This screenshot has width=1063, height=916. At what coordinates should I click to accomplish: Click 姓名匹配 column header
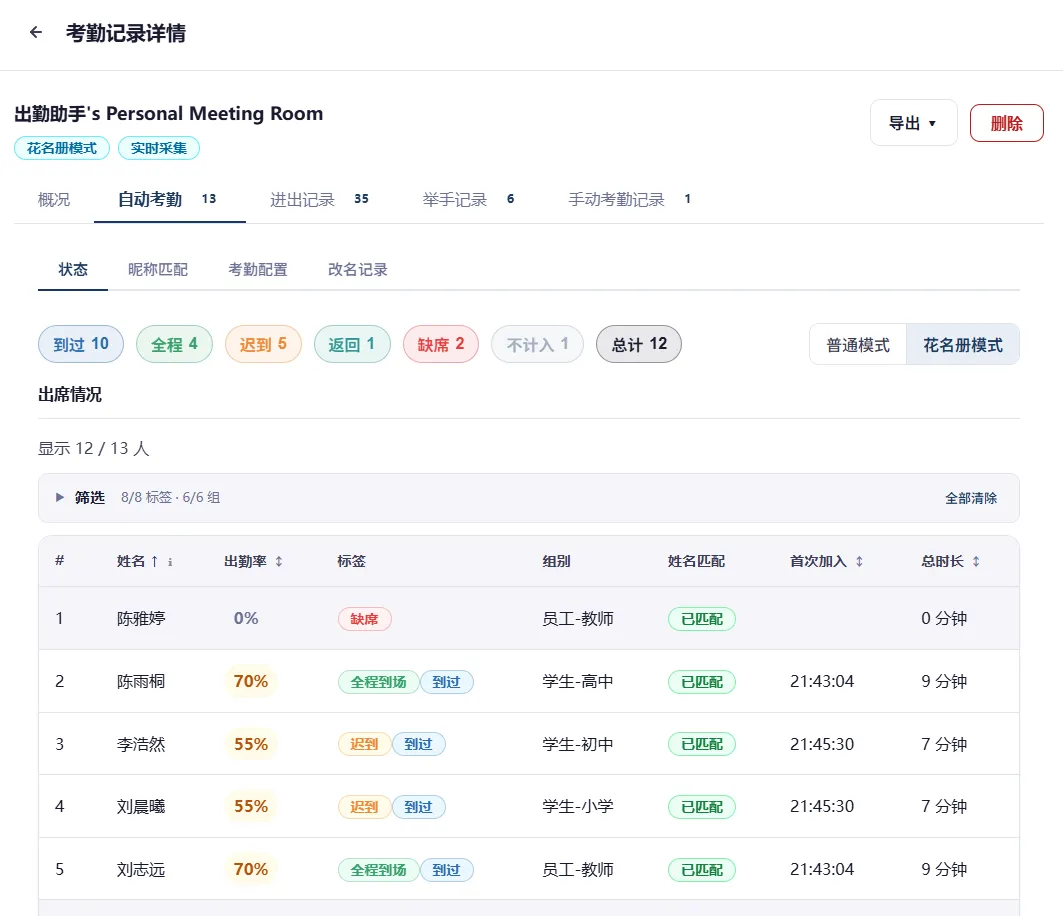point(696,561)
